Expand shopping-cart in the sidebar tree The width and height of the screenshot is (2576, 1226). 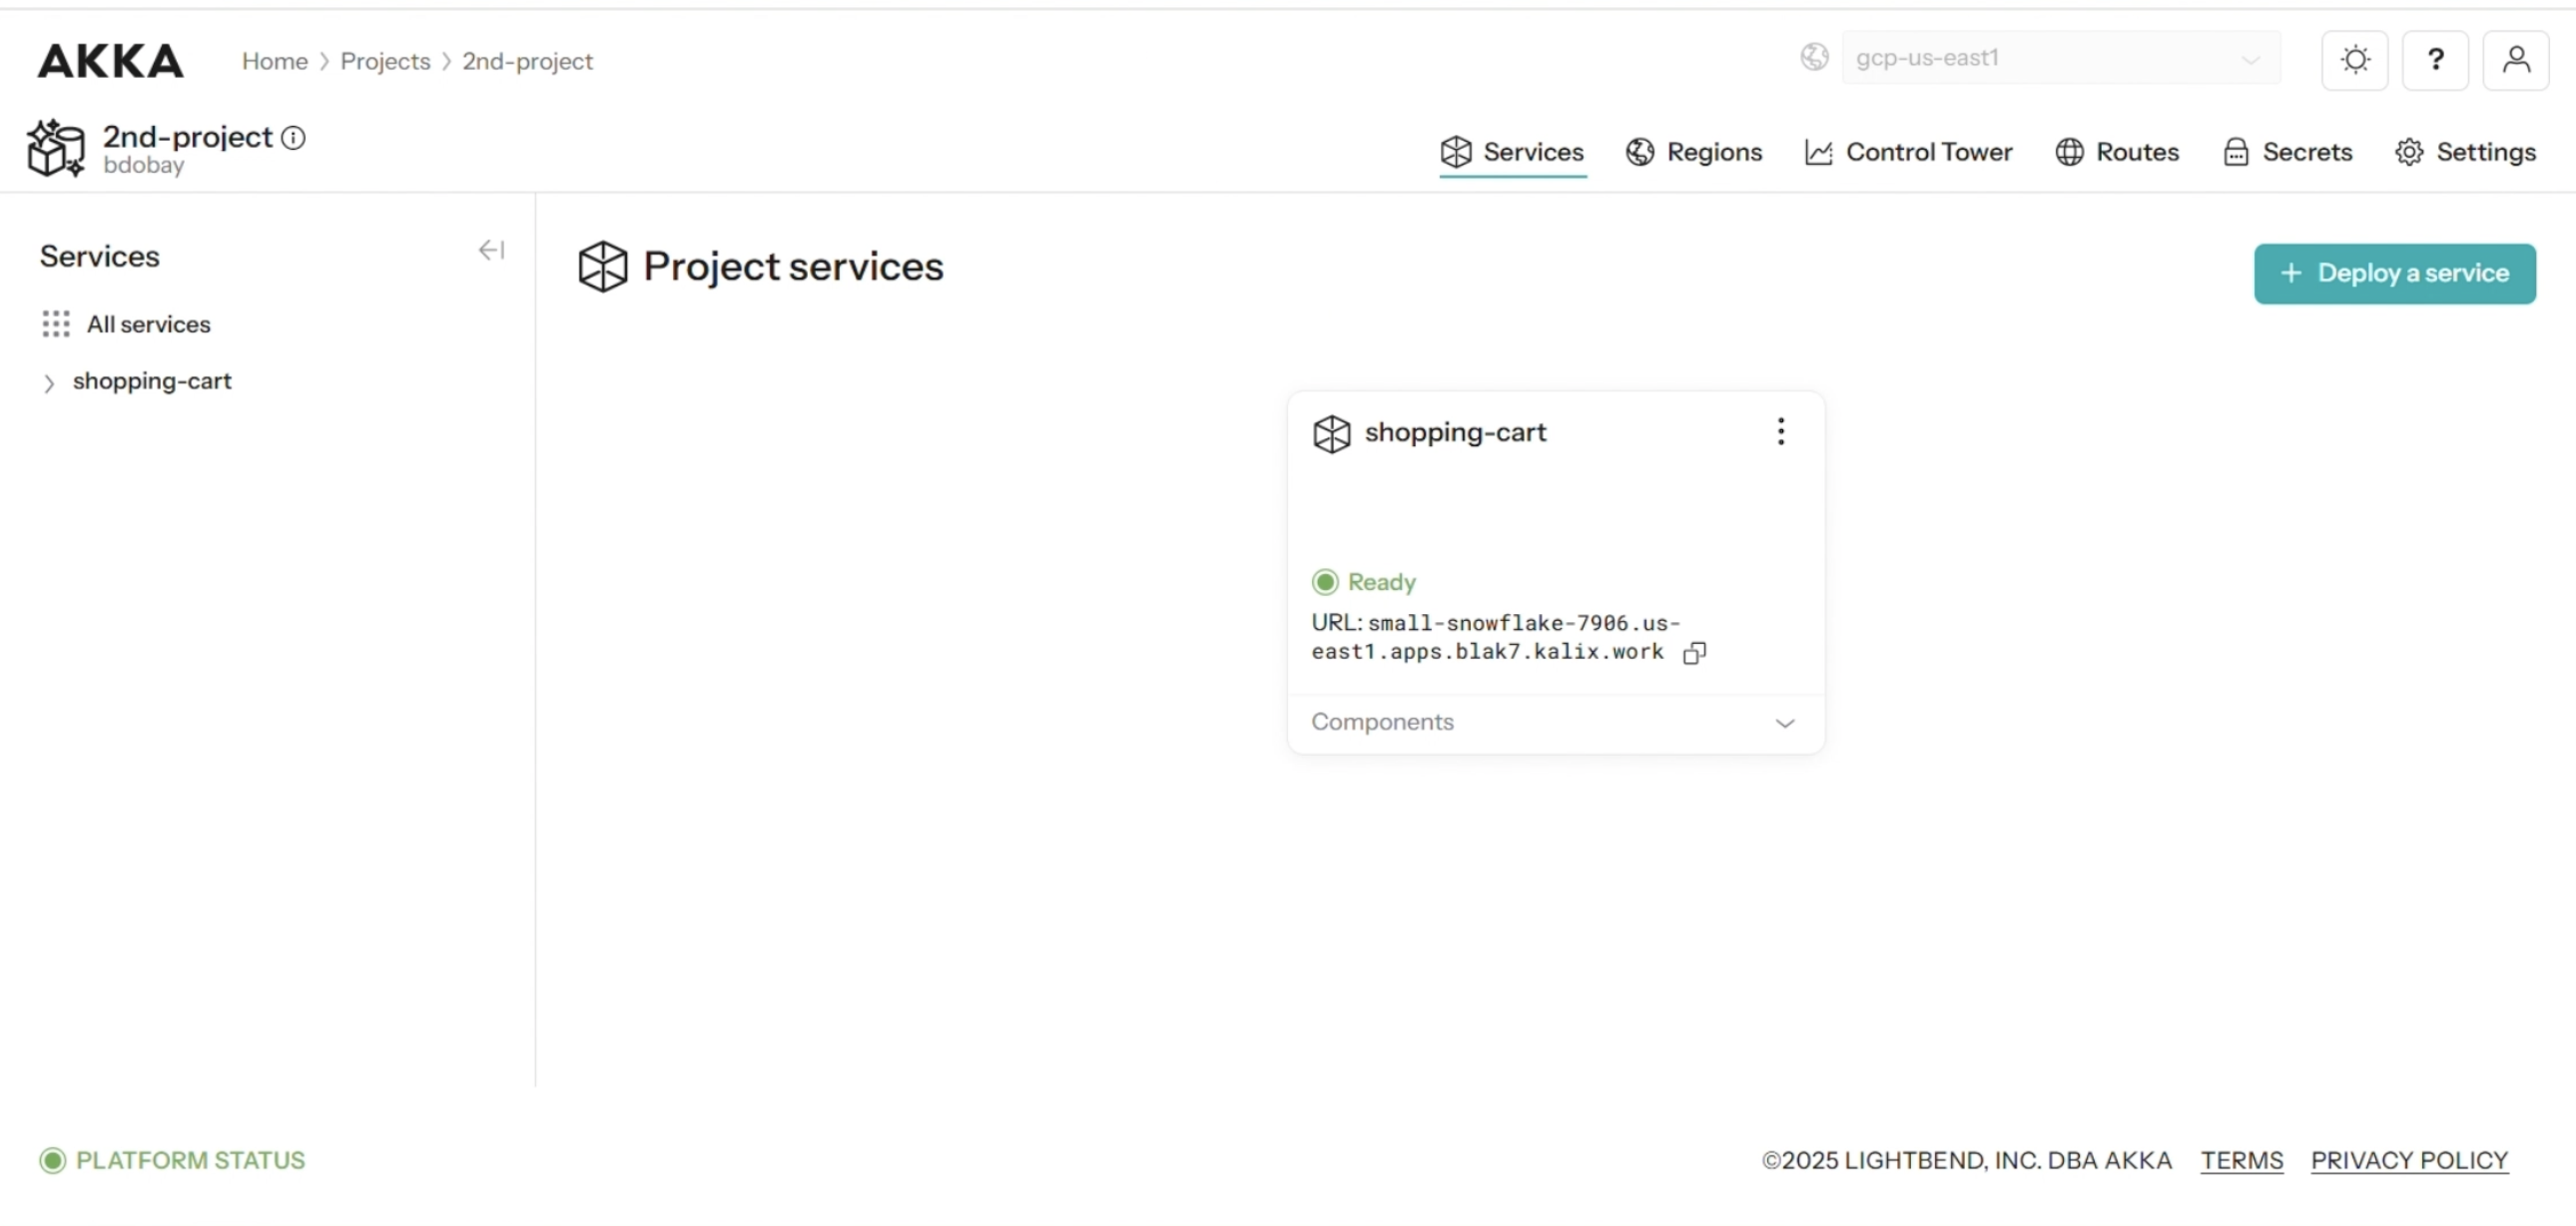coord(48,383)
